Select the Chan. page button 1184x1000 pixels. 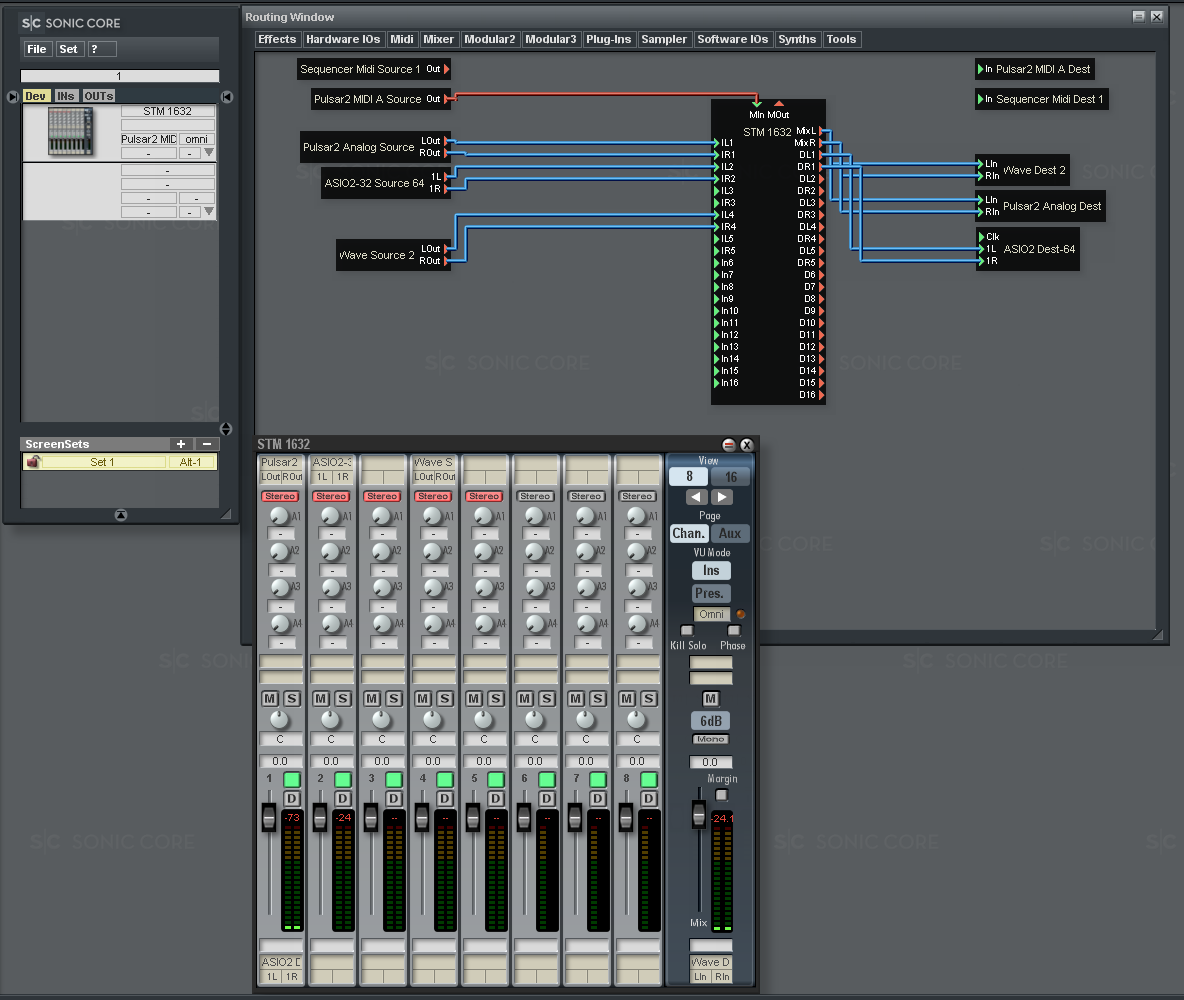(689, 533)
